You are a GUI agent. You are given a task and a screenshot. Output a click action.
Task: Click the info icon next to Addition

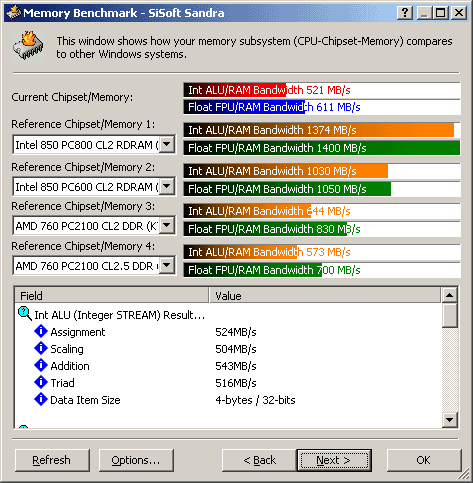[x=41, y=365]
